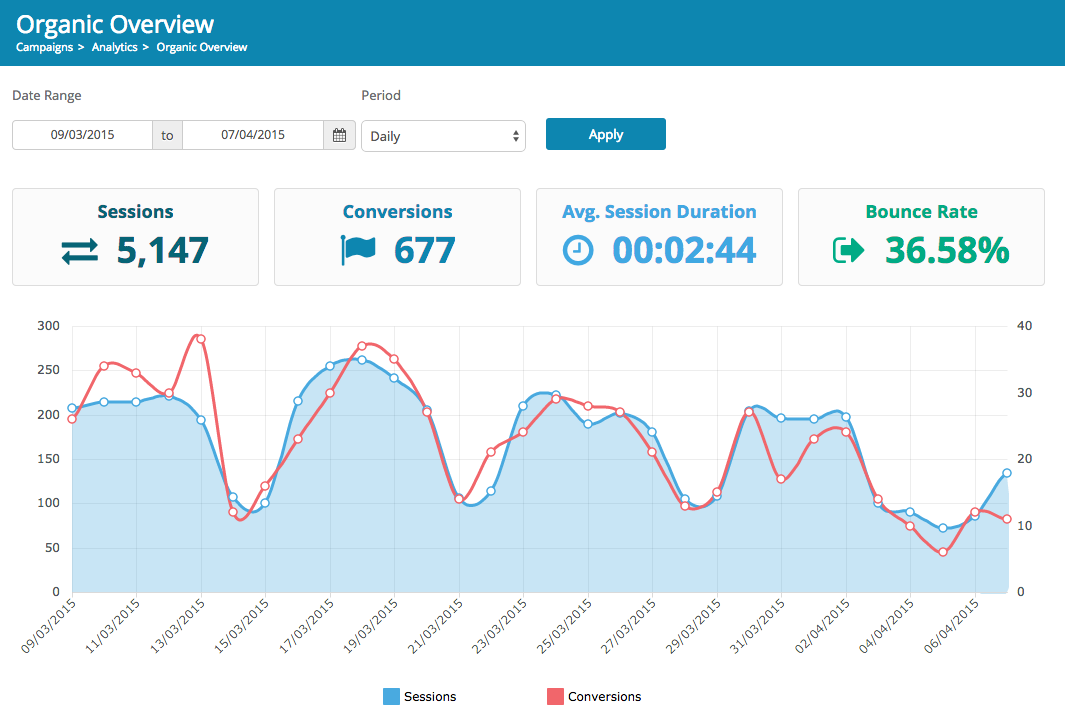
Task: Select the Bounce Rate 36.58% card
Action: pos(921,237)
